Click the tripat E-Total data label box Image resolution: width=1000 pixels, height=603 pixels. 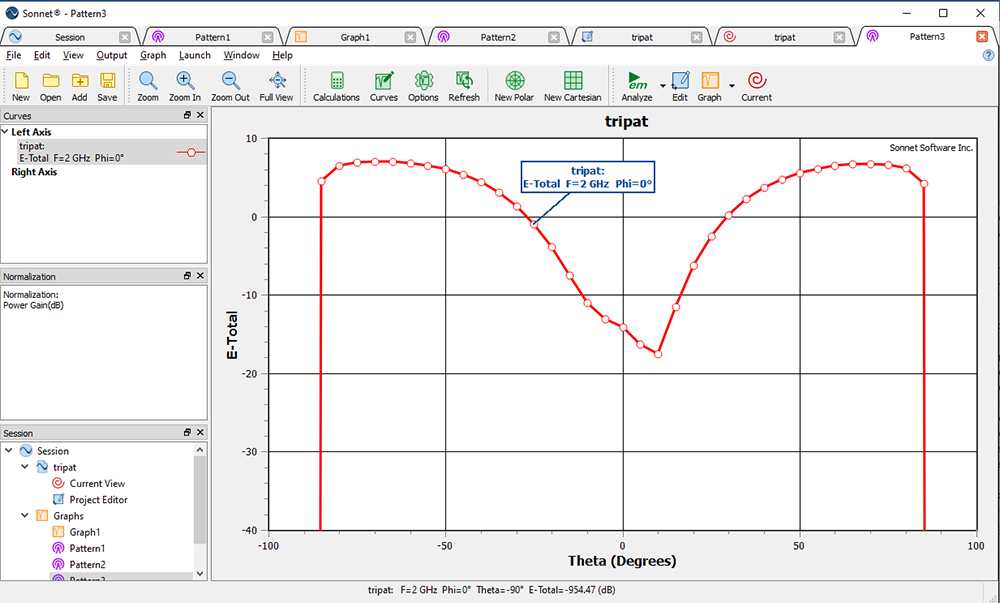tap(587, 177)
